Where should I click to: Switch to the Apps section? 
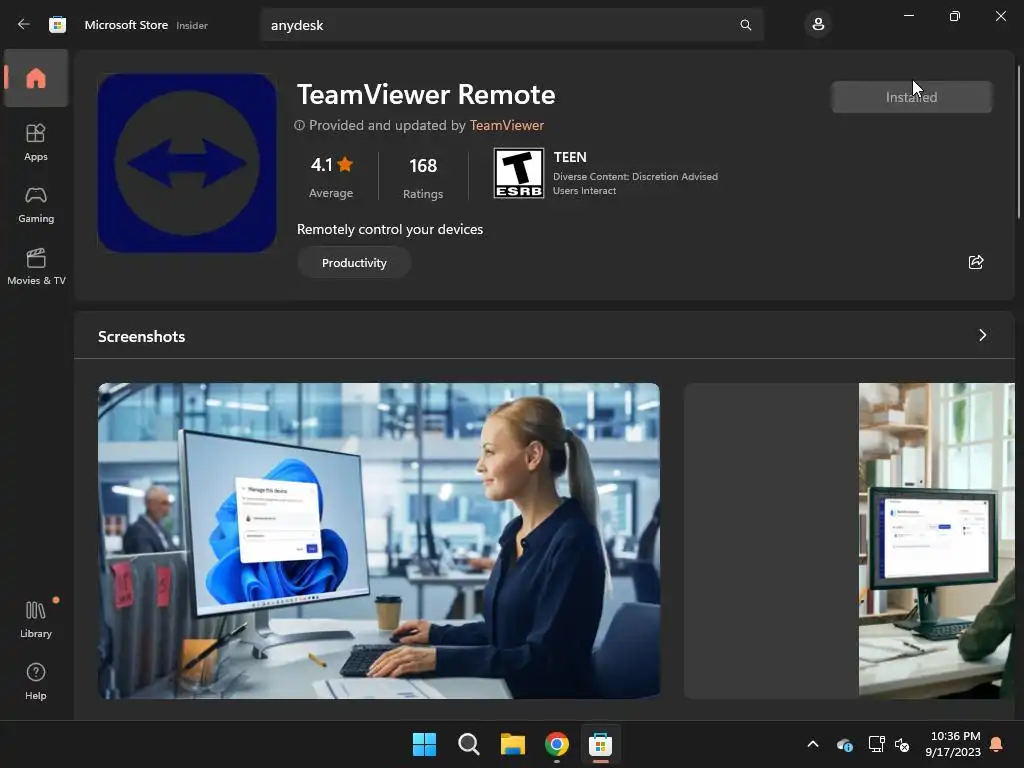36,142
